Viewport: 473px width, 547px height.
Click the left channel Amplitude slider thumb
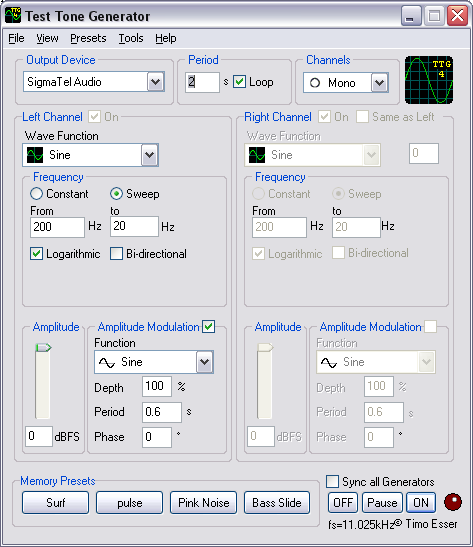tap(43, 347)
